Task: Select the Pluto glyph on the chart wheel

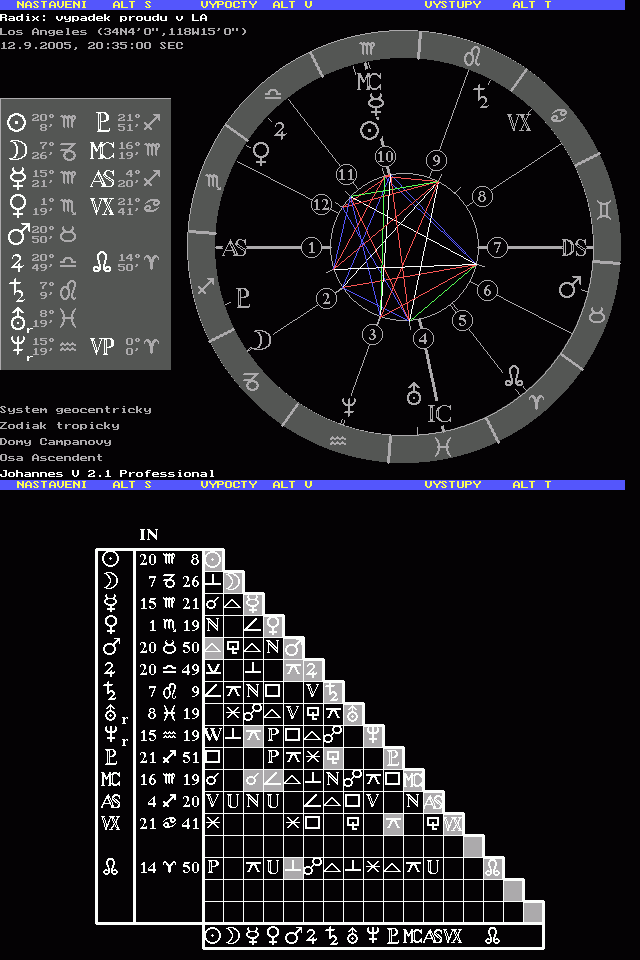Action: (x=242, y=296)
